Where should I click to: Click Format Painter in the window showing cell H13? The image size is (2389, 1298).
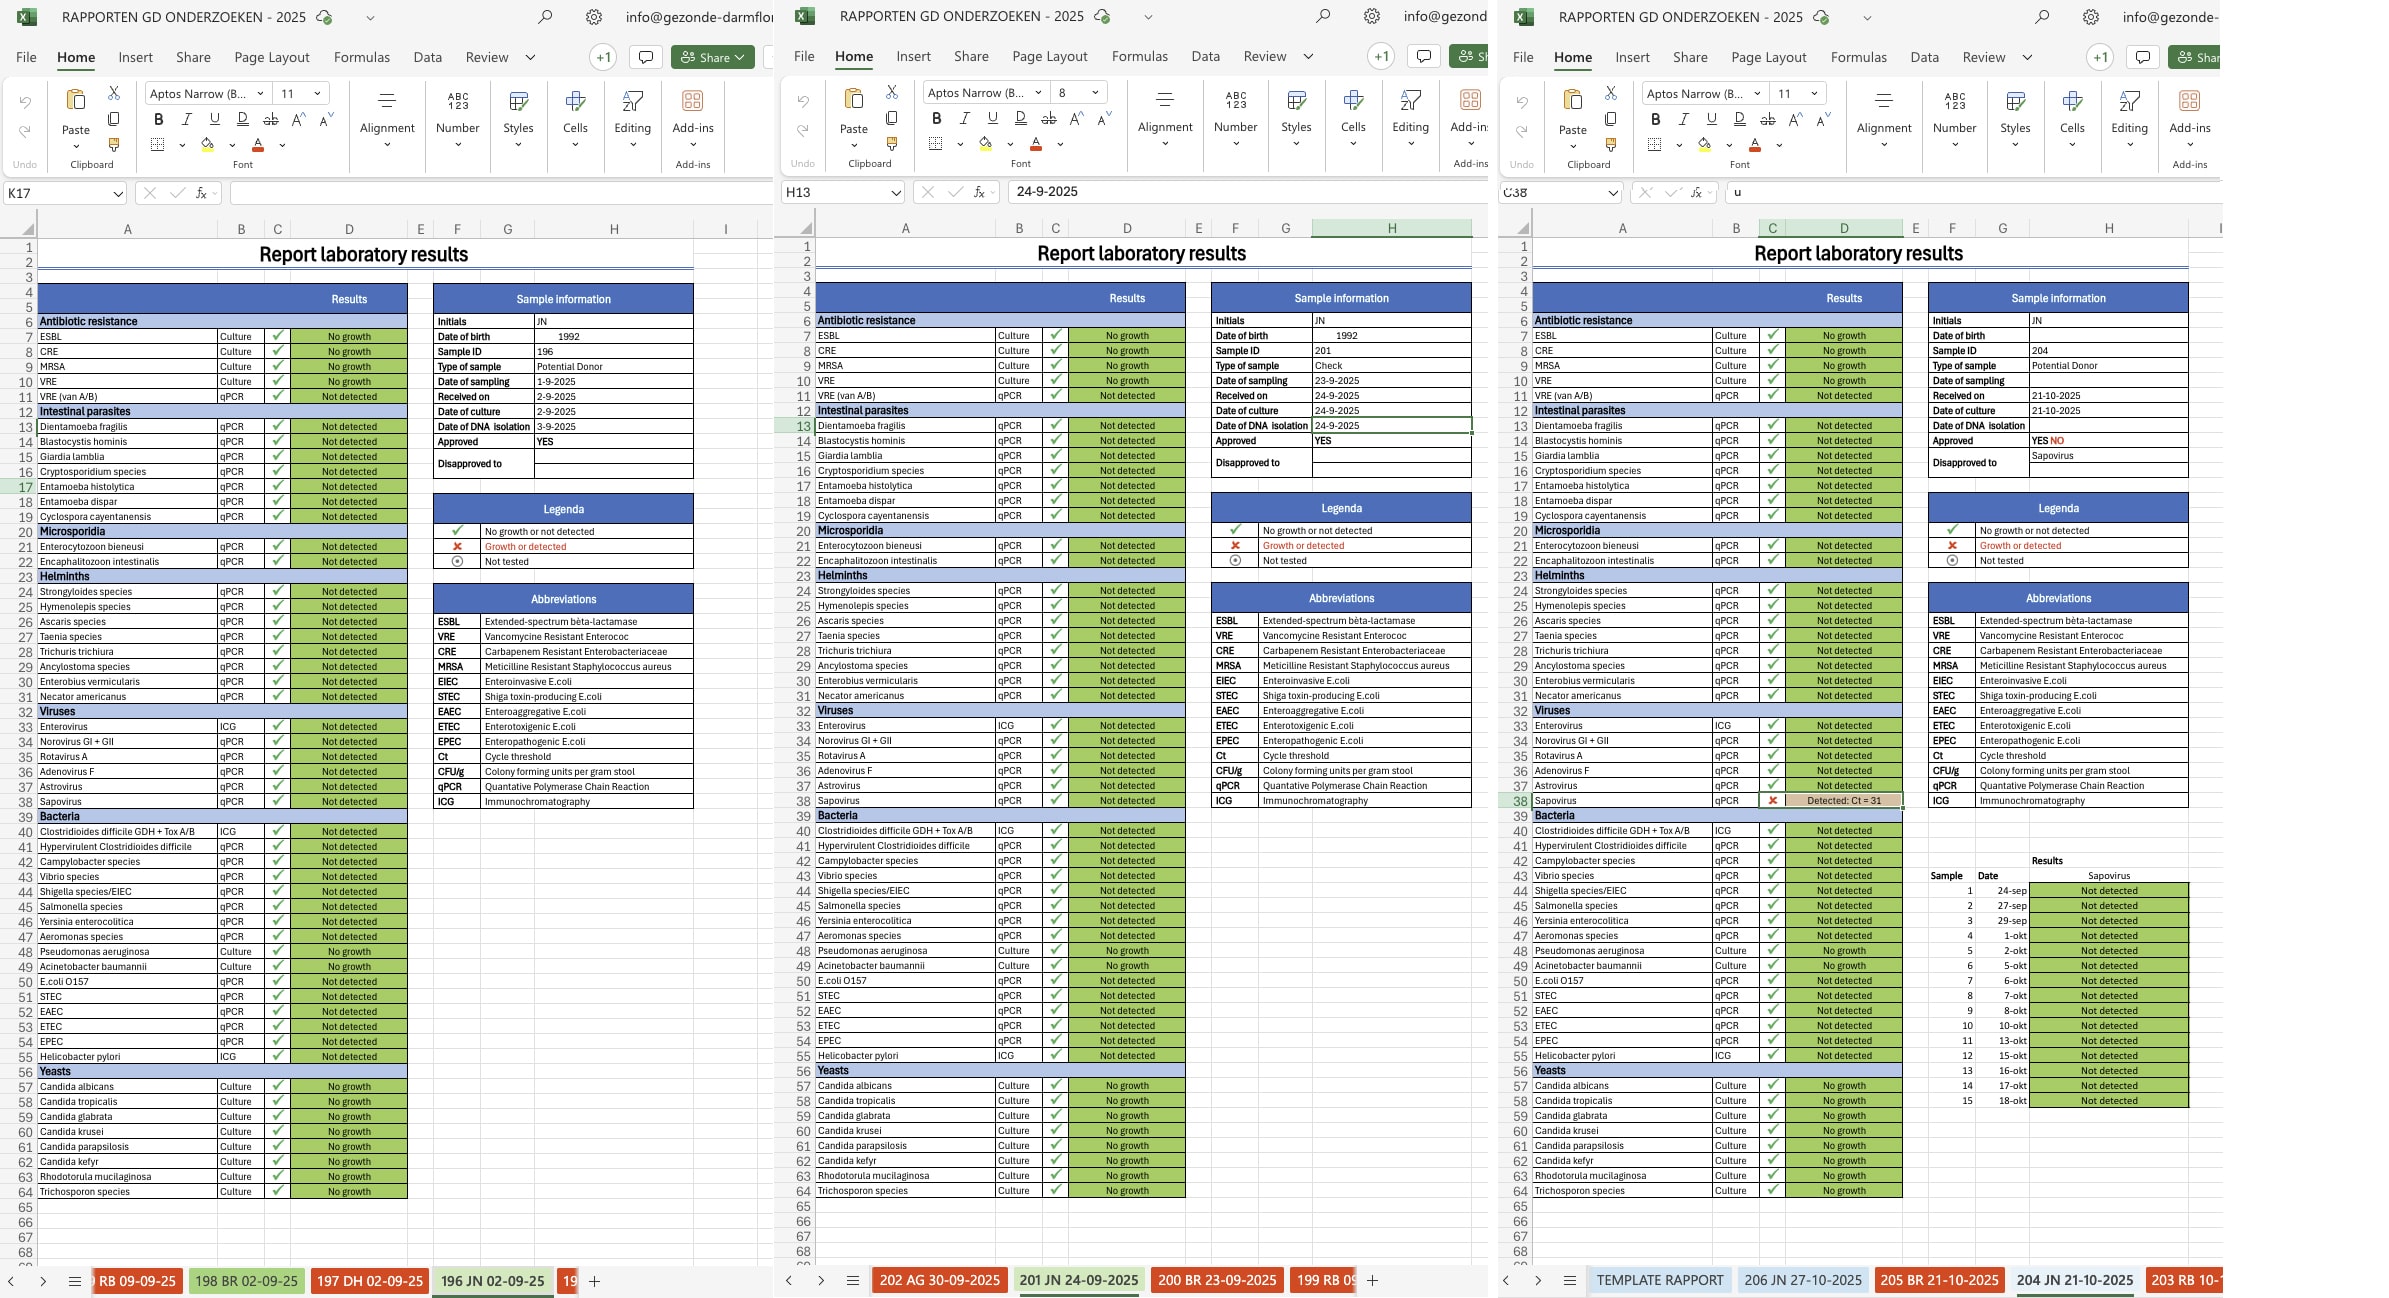point(892,144)
